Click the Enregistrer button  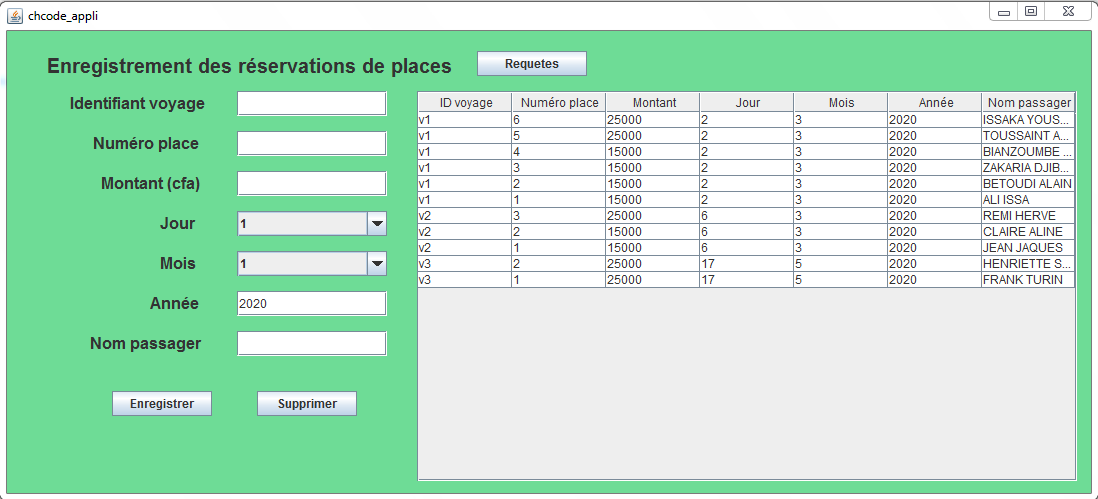pyautogui.click(x=162, y=404)
